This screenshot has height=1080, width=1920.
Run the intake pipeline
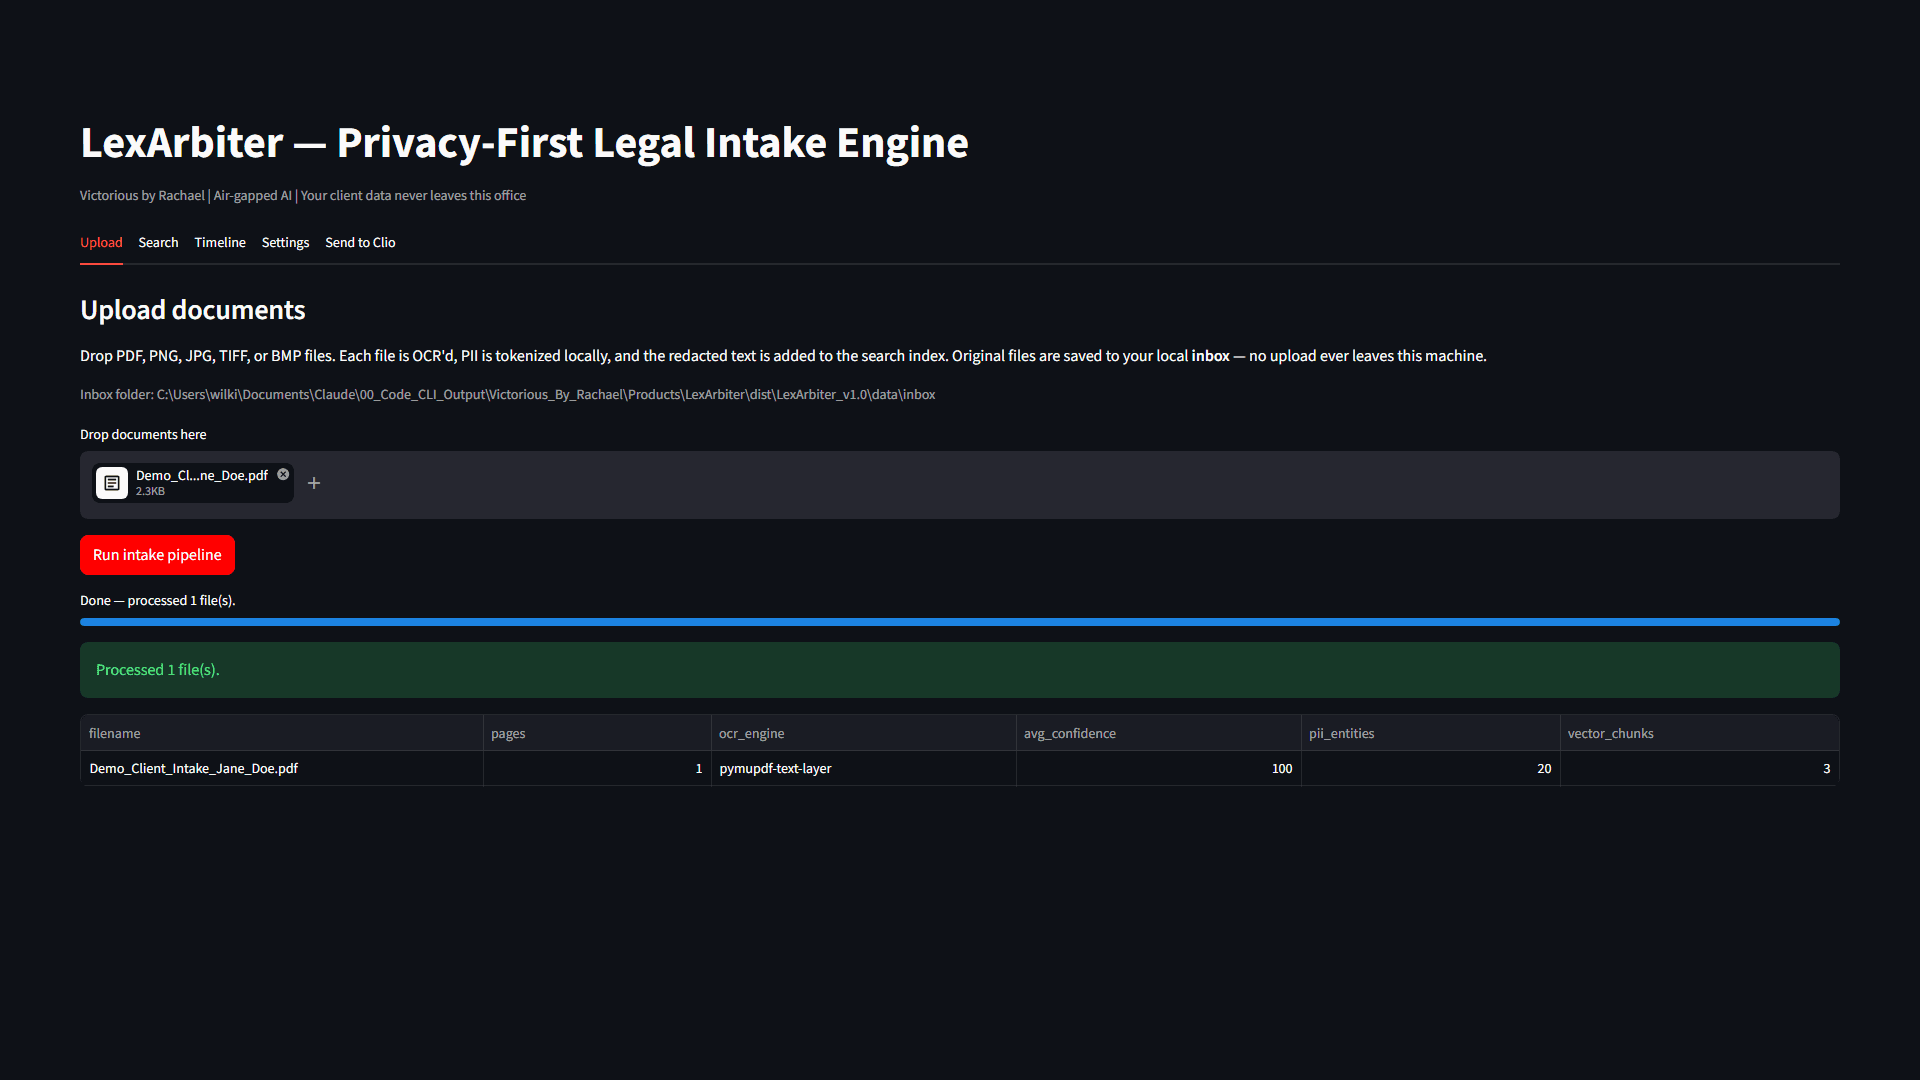[157, 555]
